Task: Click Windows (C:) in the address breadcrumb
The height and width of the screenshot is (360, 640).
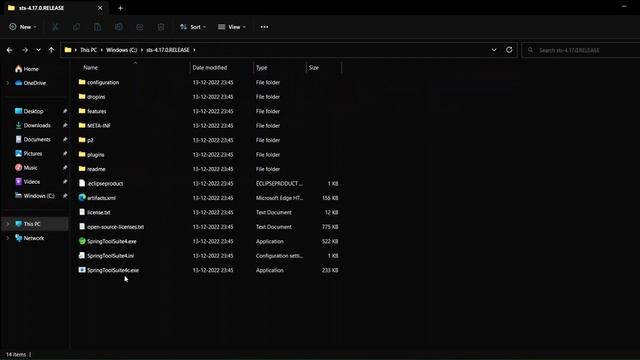Action: tap(122, 50)
